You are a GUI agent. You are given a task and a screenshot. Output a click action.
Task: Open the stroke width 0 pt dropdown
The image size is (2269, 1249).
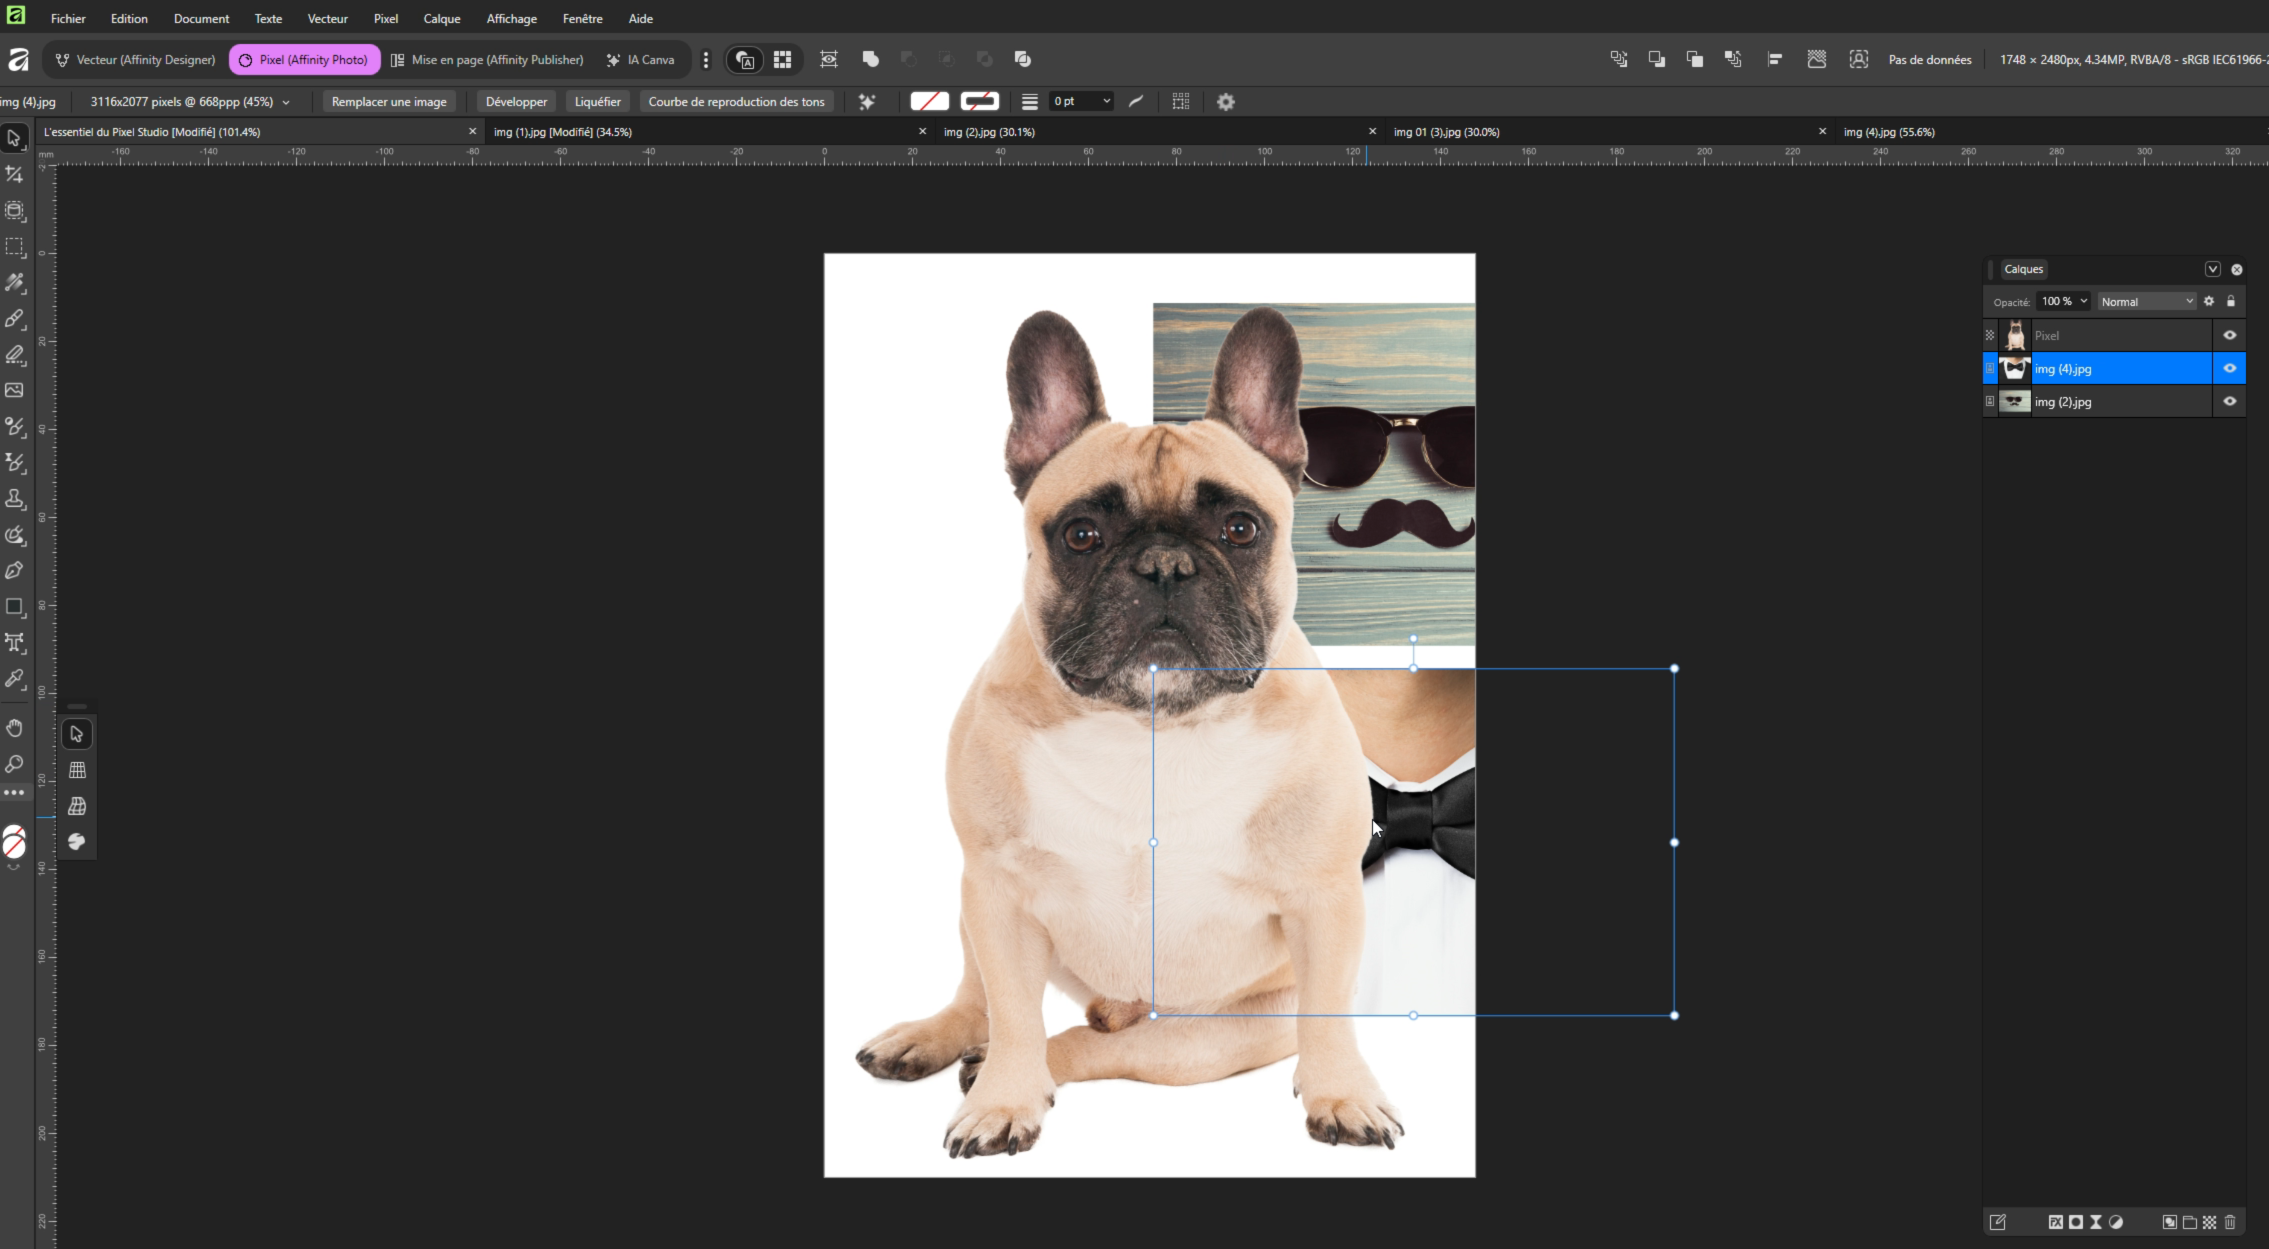click(1106, 101)
